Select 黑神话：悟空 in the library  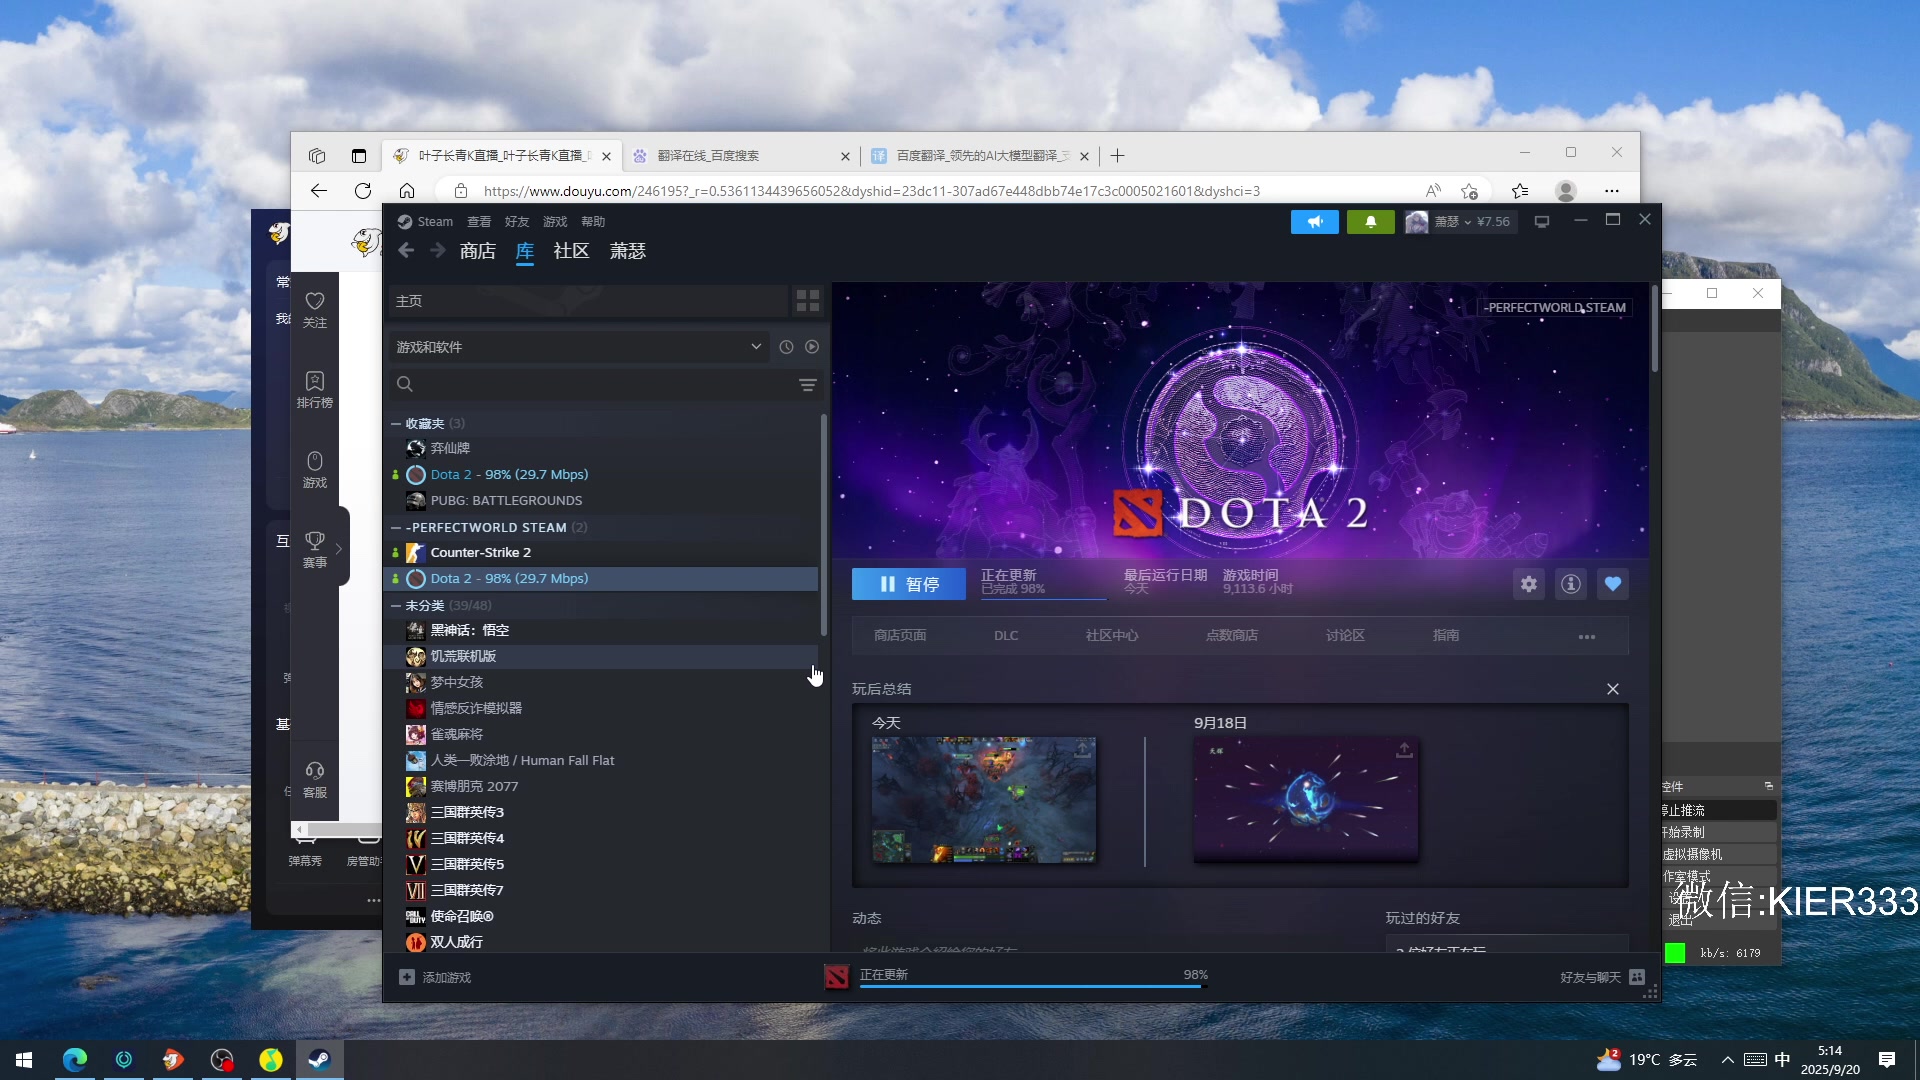pos(602,631)
